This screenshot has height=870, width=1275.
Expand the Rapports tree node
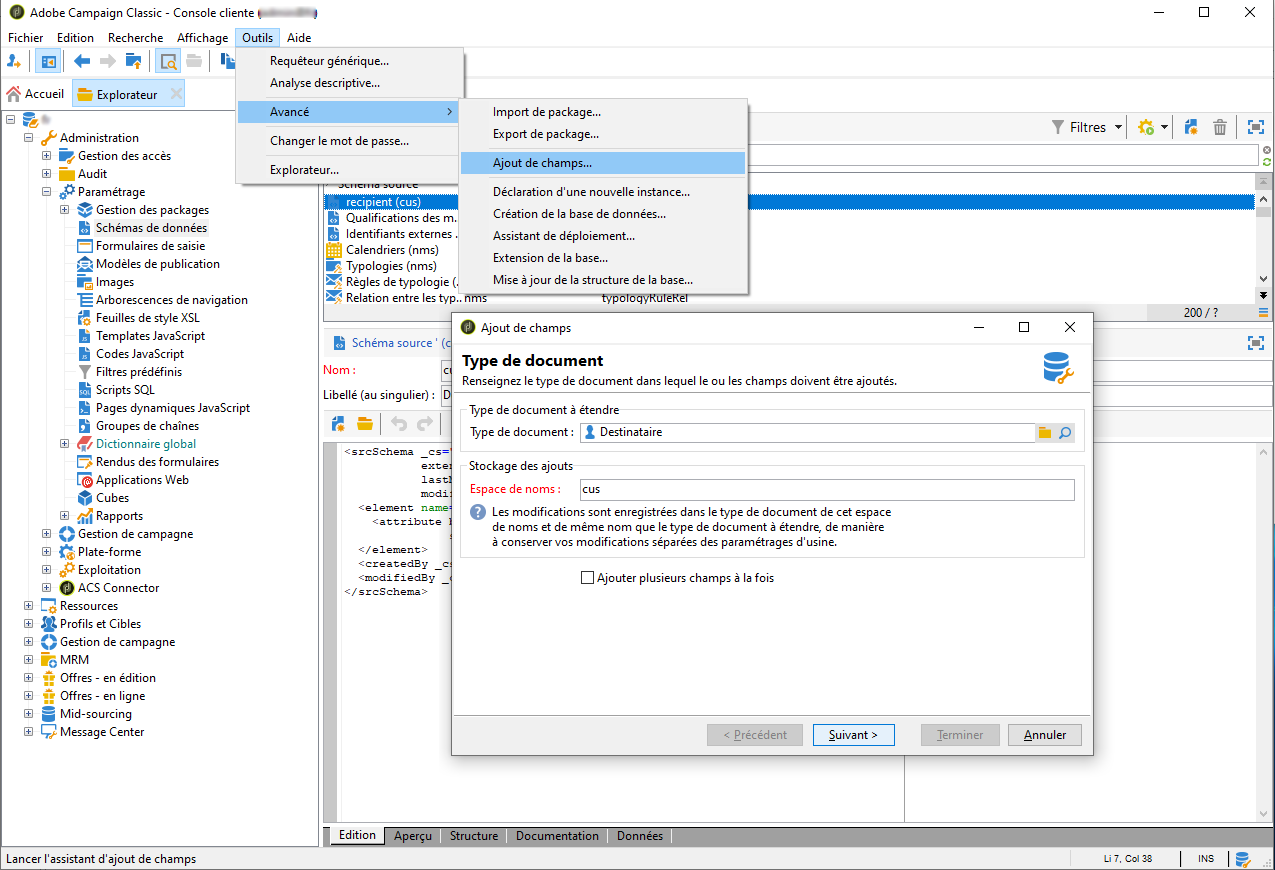65,516
